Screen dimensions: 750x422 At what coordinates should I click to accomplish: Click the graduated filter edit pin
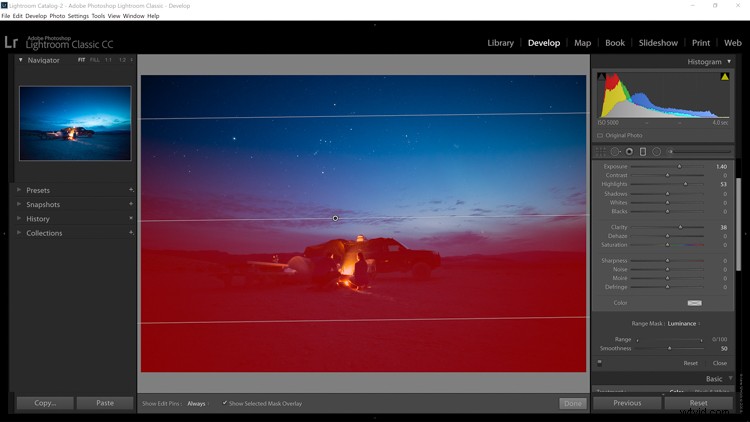coord(335,218)
